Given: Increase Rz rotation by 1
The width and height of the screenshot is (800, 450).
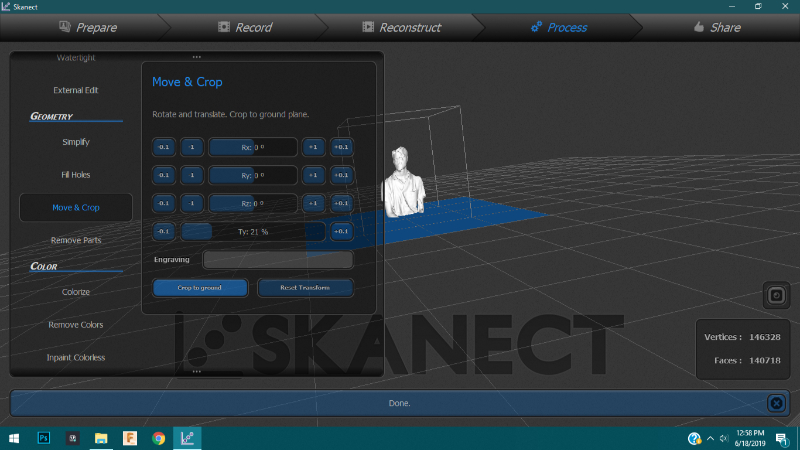Looking at the screenshot, I should [313, 203].
